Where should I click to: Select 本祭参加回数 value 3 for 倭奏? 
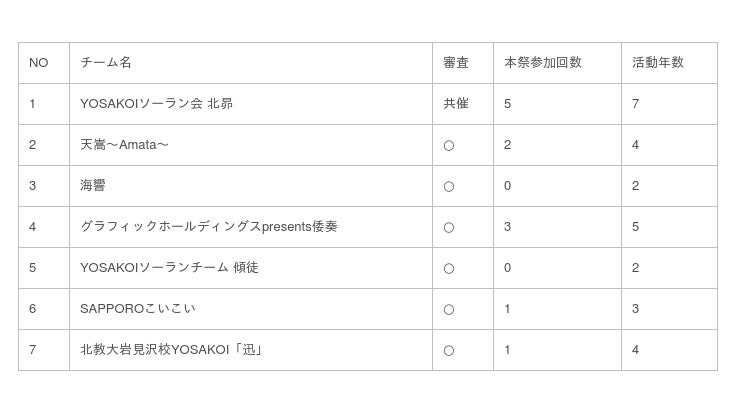(x=508, y=227)
